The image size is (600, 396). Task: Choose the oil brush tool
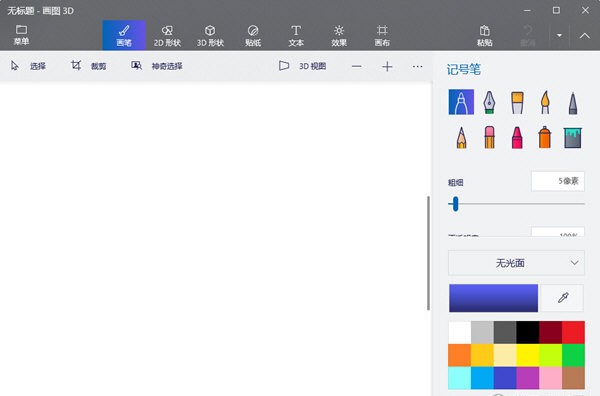pyautogui.click(x=517, y=103)
